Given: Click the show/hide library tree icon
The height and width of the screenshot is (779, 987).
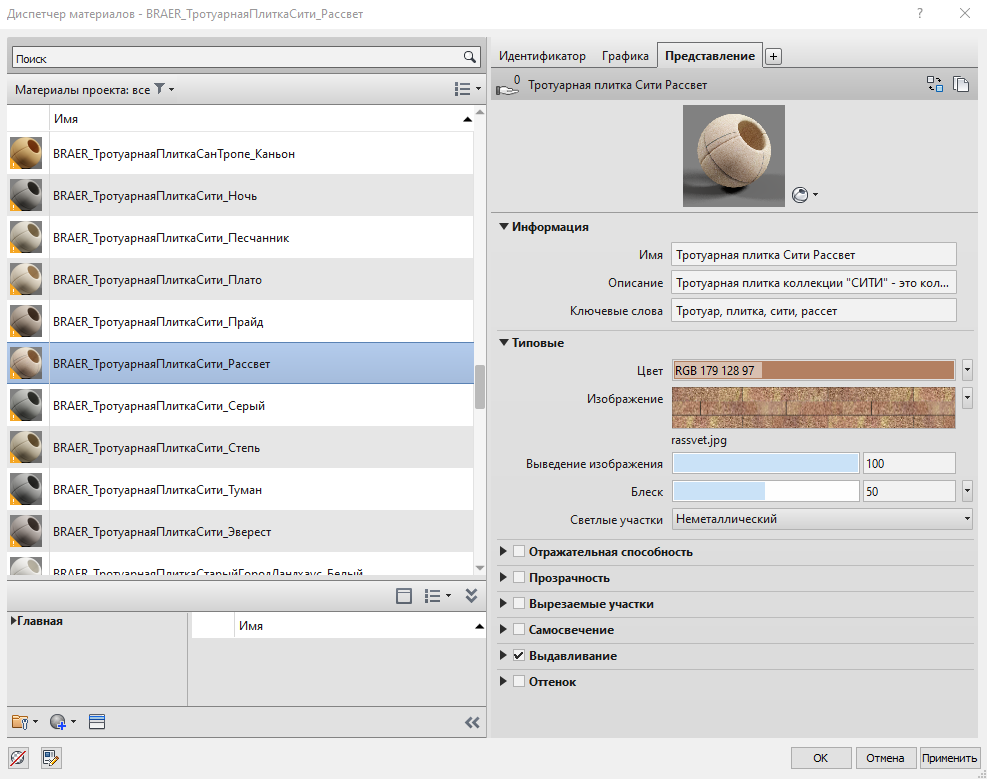Looking at the screenshot, I should 404,596.
